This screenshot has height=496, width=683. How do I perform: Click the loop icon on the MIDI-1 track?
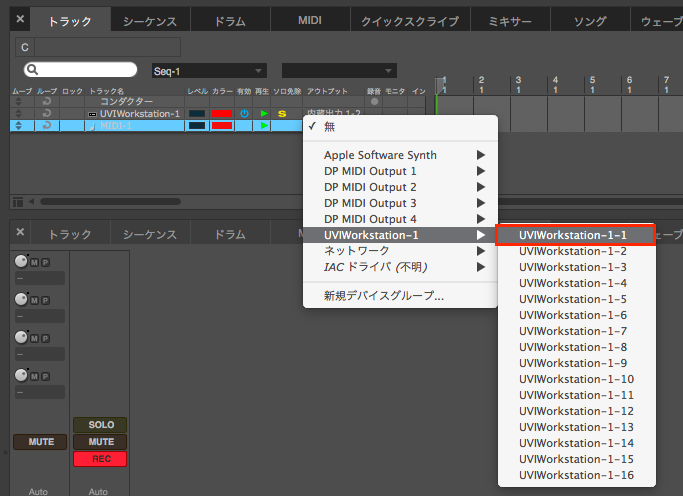coord(47,126)
